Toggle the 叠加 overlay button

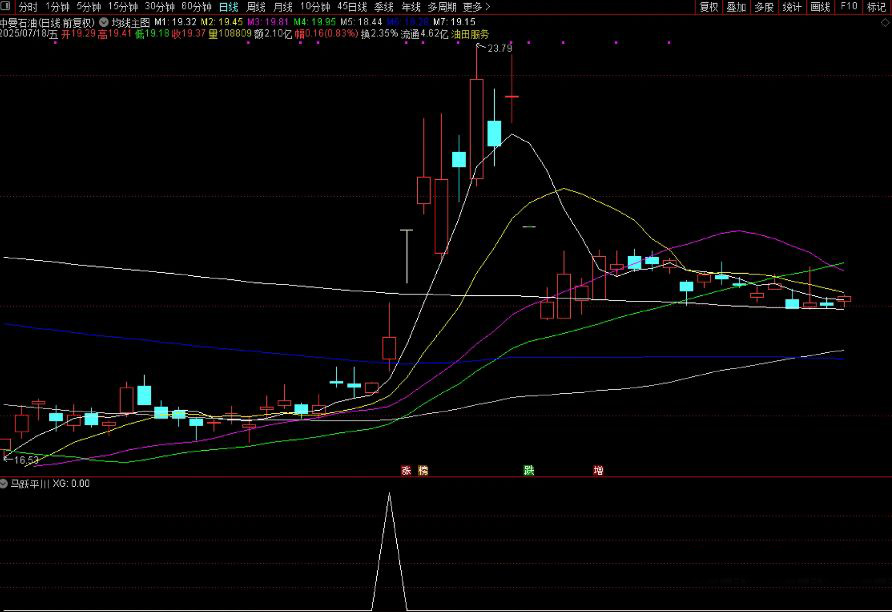737,6
